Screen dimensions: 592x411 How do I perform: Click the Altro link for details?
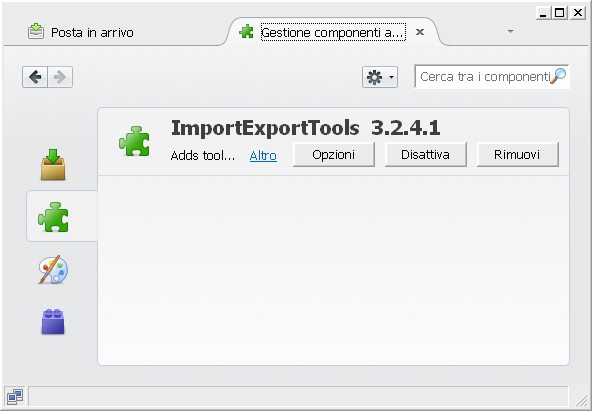coord(263,155)
